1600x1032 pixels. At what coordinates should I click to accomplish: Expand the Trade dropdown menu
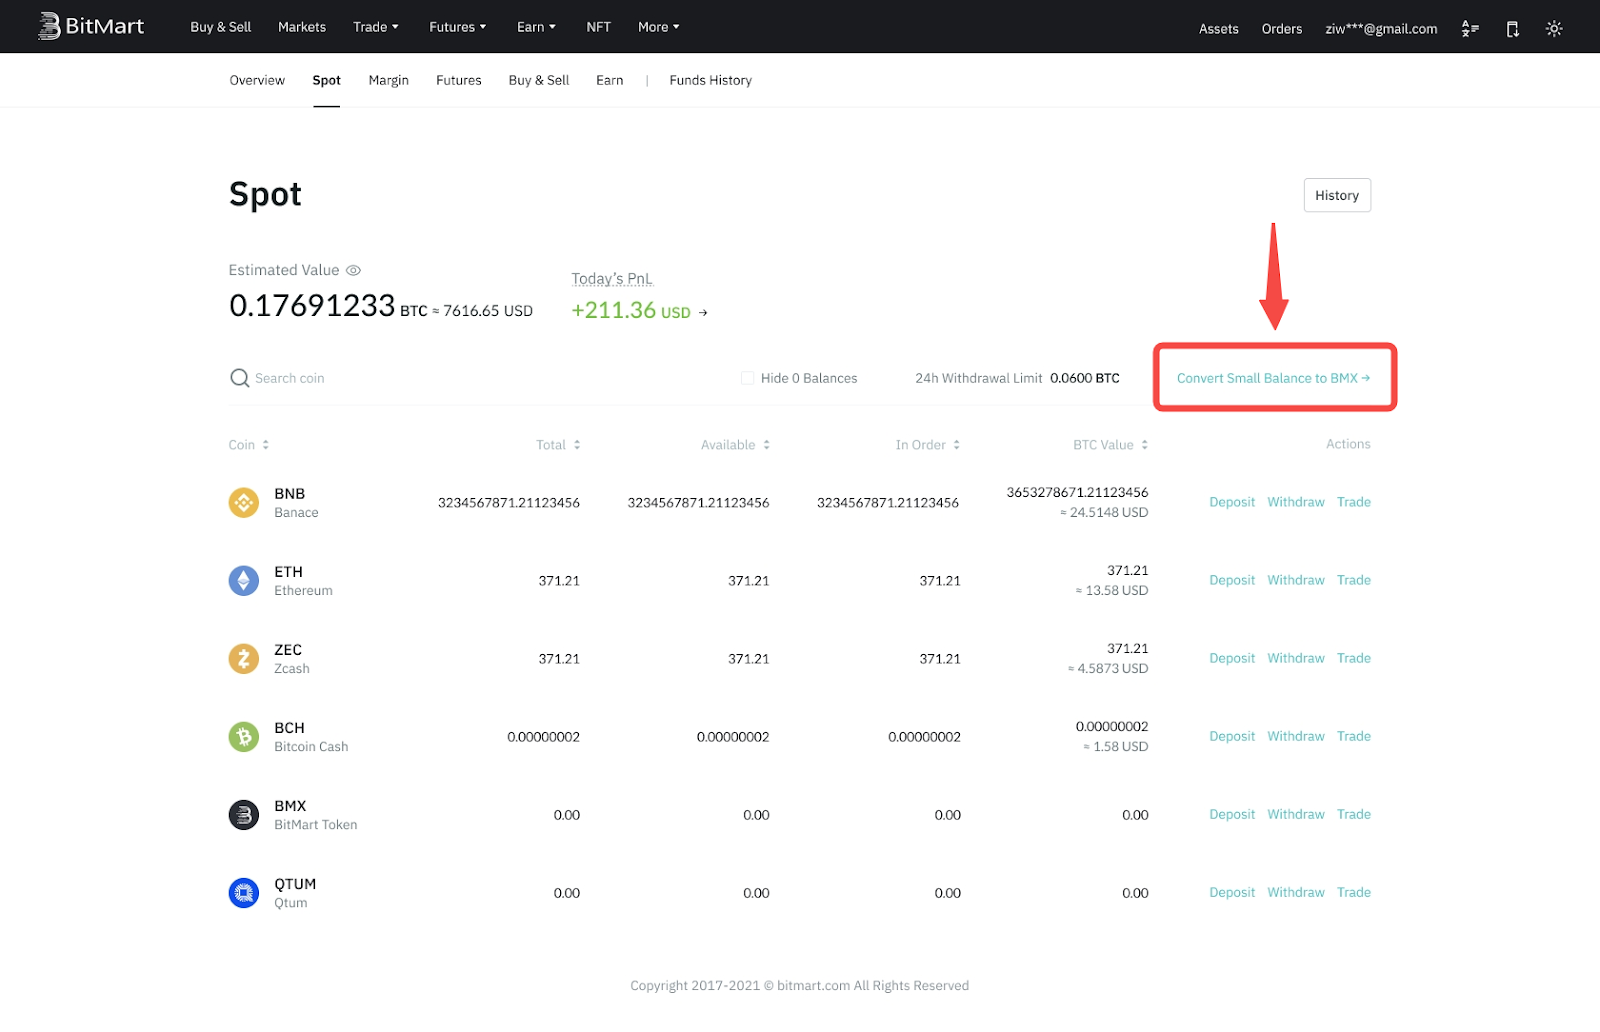pyautogui.click(x=376, y=27)
